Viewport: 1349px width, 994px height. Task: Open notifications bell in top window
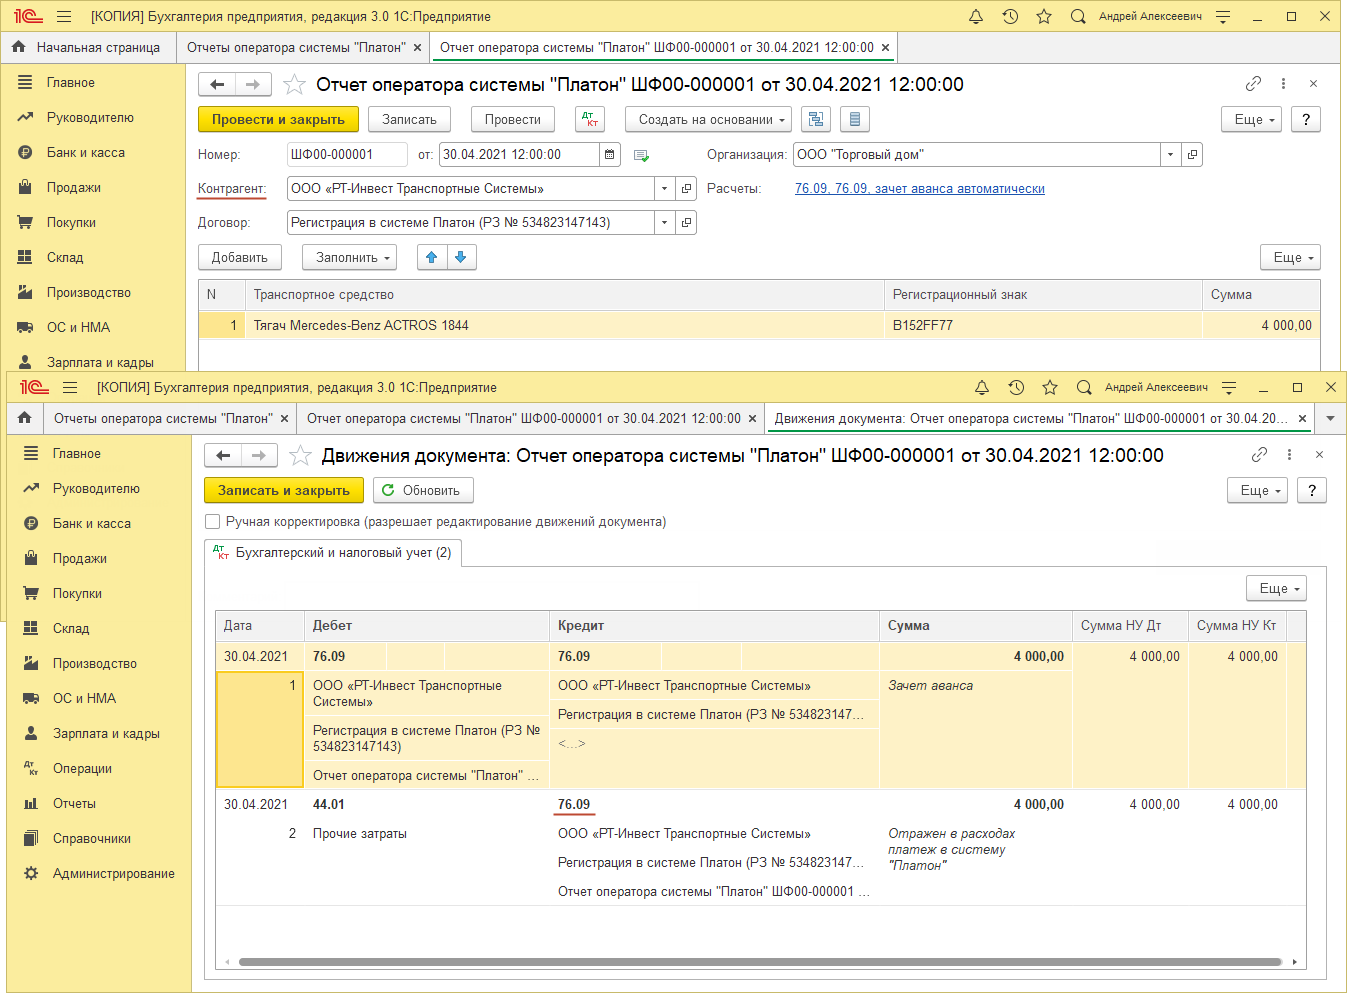(x=976, y=16)
